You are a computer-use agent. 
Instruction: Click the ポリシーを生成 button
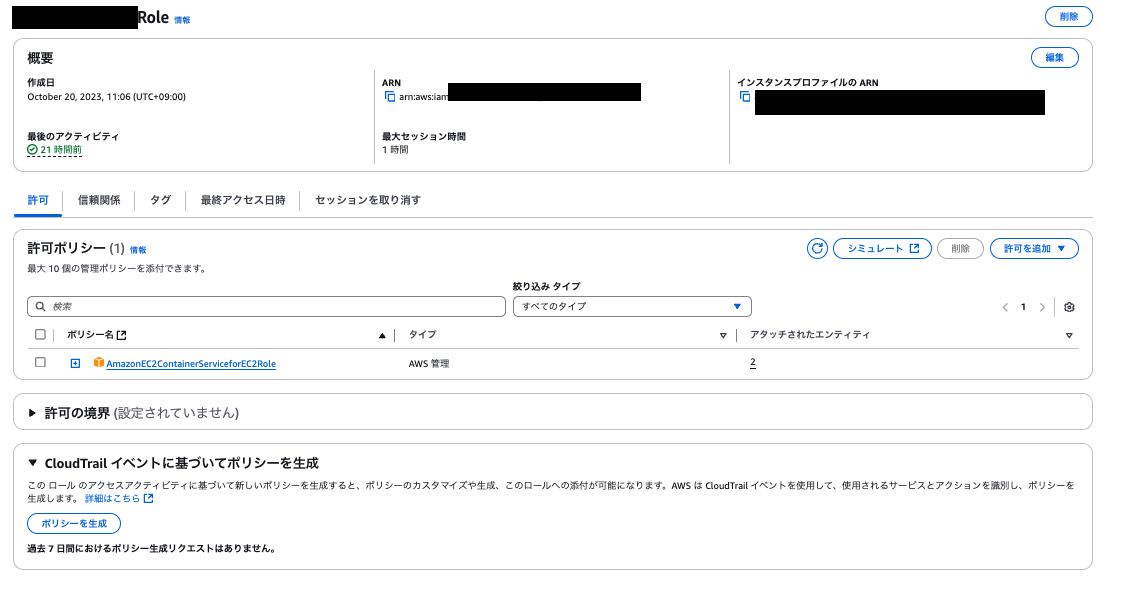[x=74, y=523]
